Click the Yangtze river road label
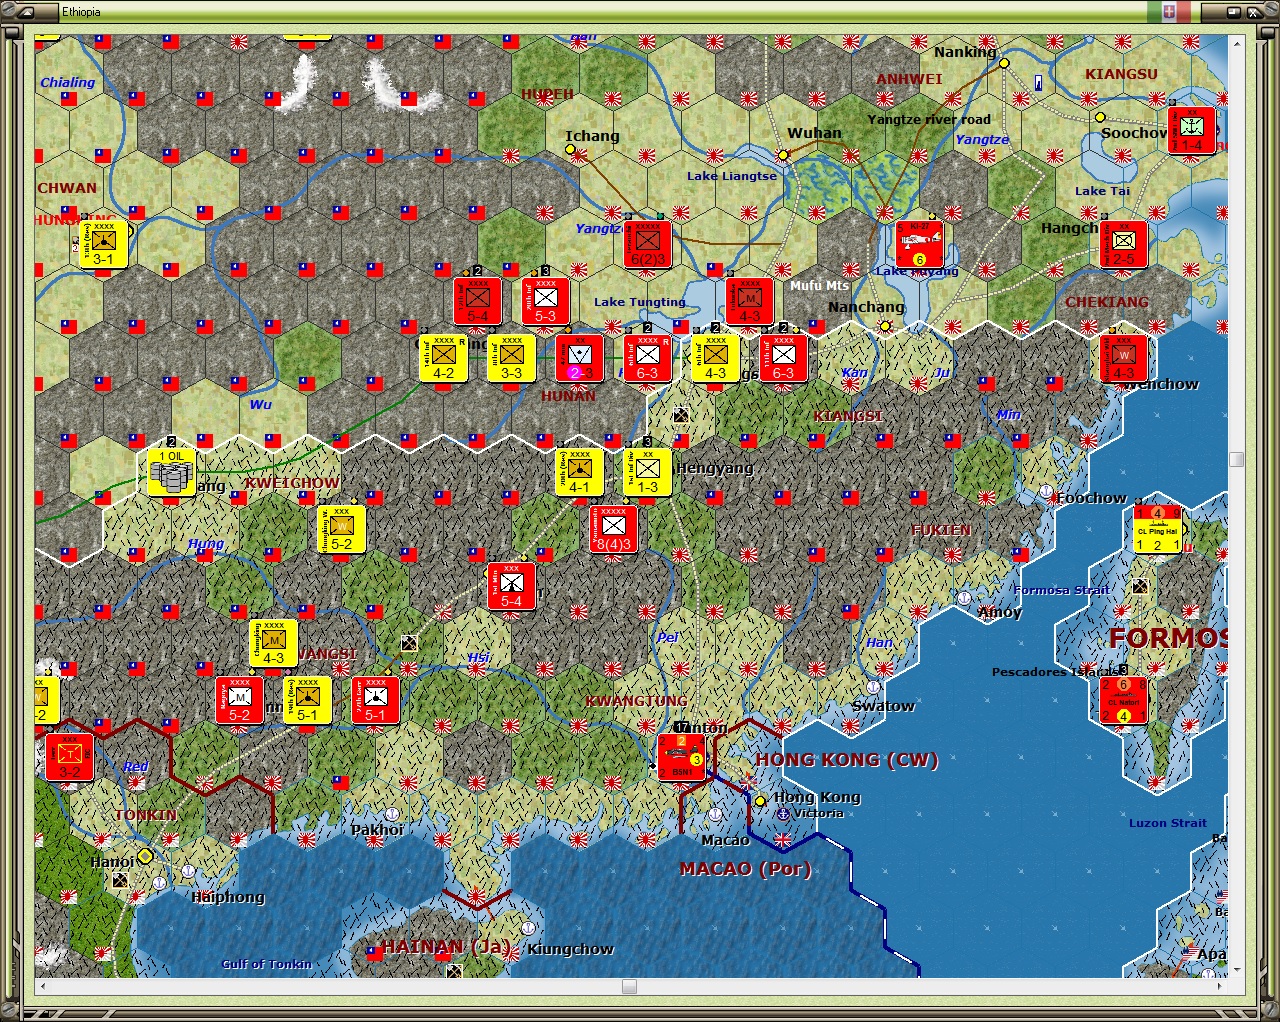 (x=929, y=120)
